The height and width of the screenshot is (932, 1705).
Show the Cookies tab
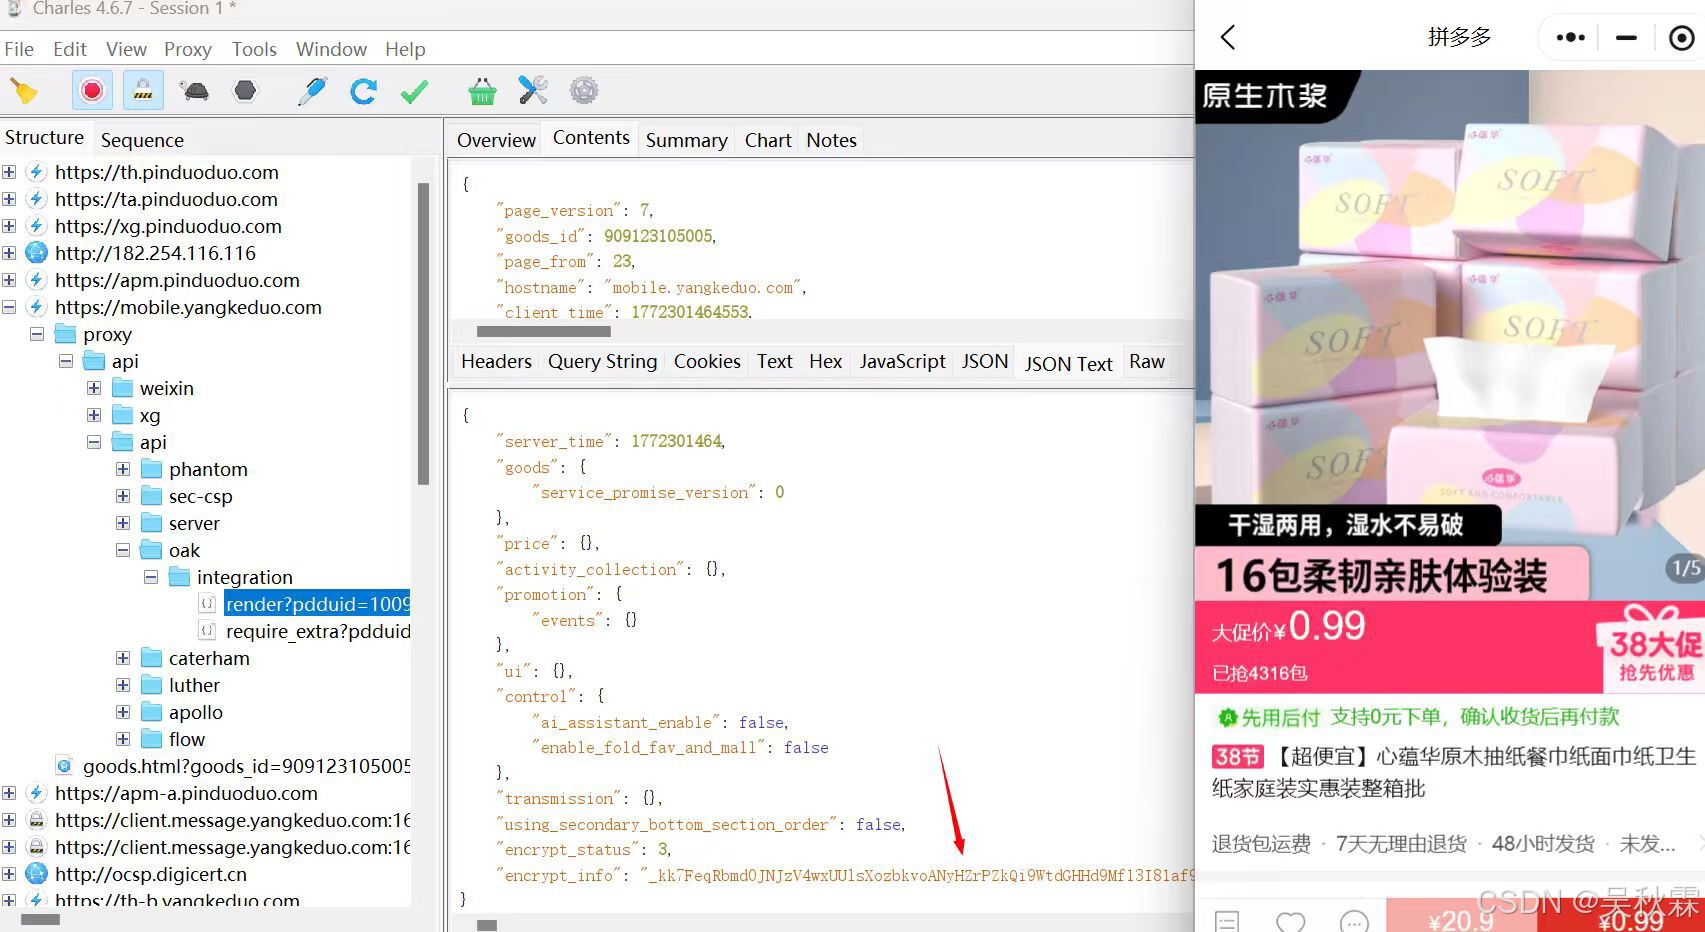click(x=707, y=361)
